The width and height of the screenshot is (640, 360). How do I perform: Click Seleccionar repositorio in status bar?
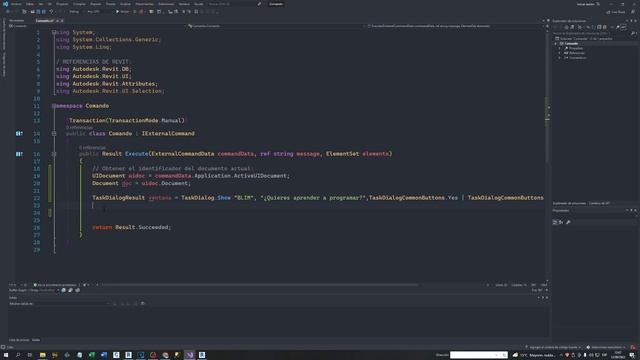[x=606, y=347]
